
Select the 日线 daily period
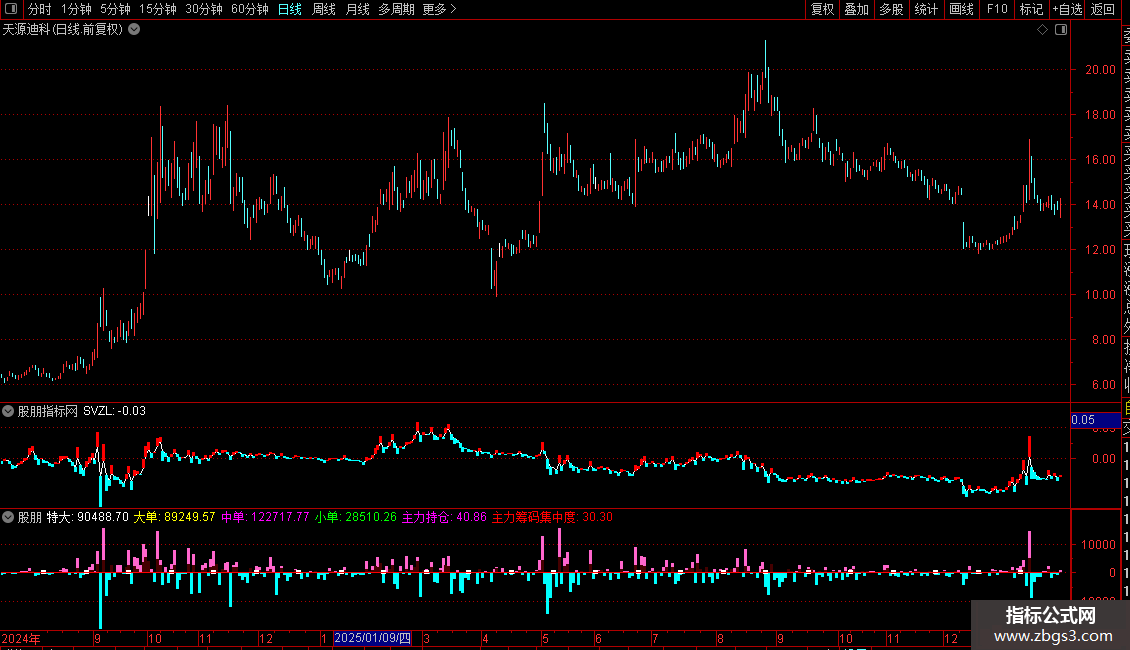pyautogui.click(x=290, y=9)
